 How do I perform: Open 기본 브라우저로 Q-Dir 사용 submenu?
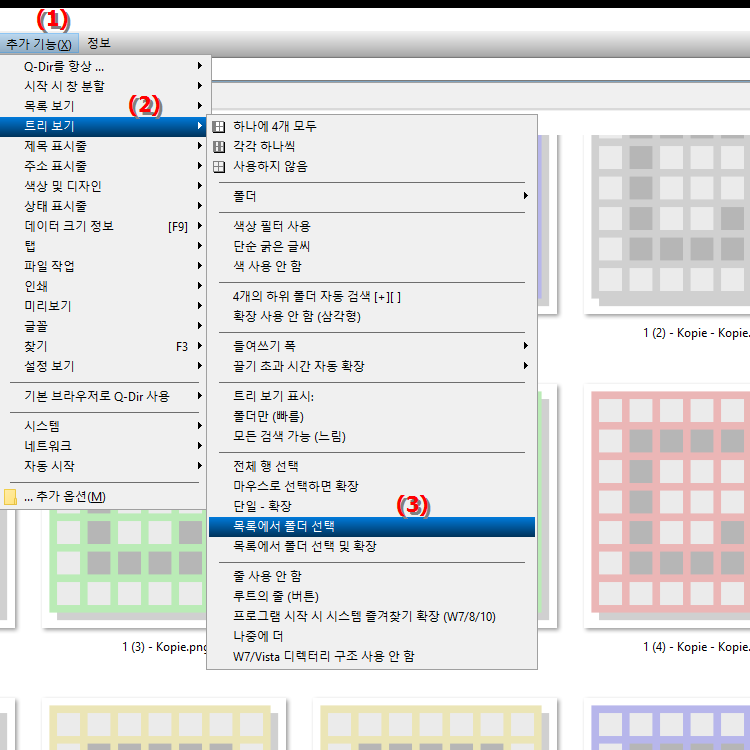[x=103, y=396]
